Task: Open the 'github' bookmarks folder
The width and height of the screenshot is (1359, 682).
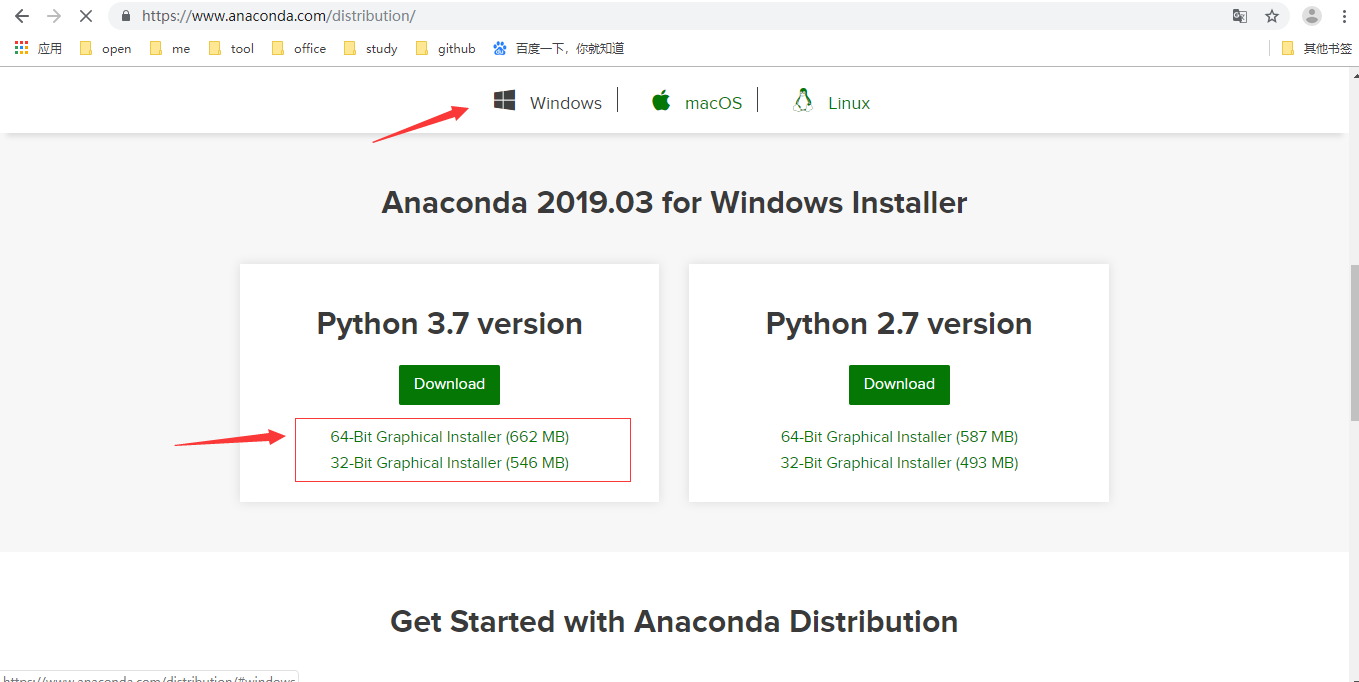Action: pyautogui.click(x=445, y=48)
